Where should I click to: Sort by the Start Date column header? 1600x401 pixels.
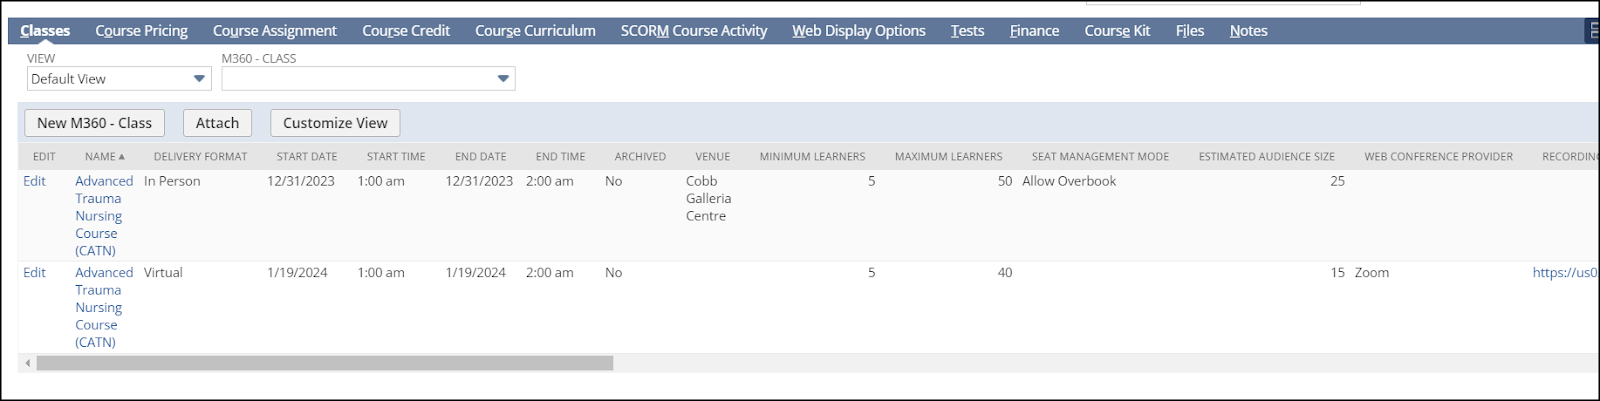[x=306, y=157]
